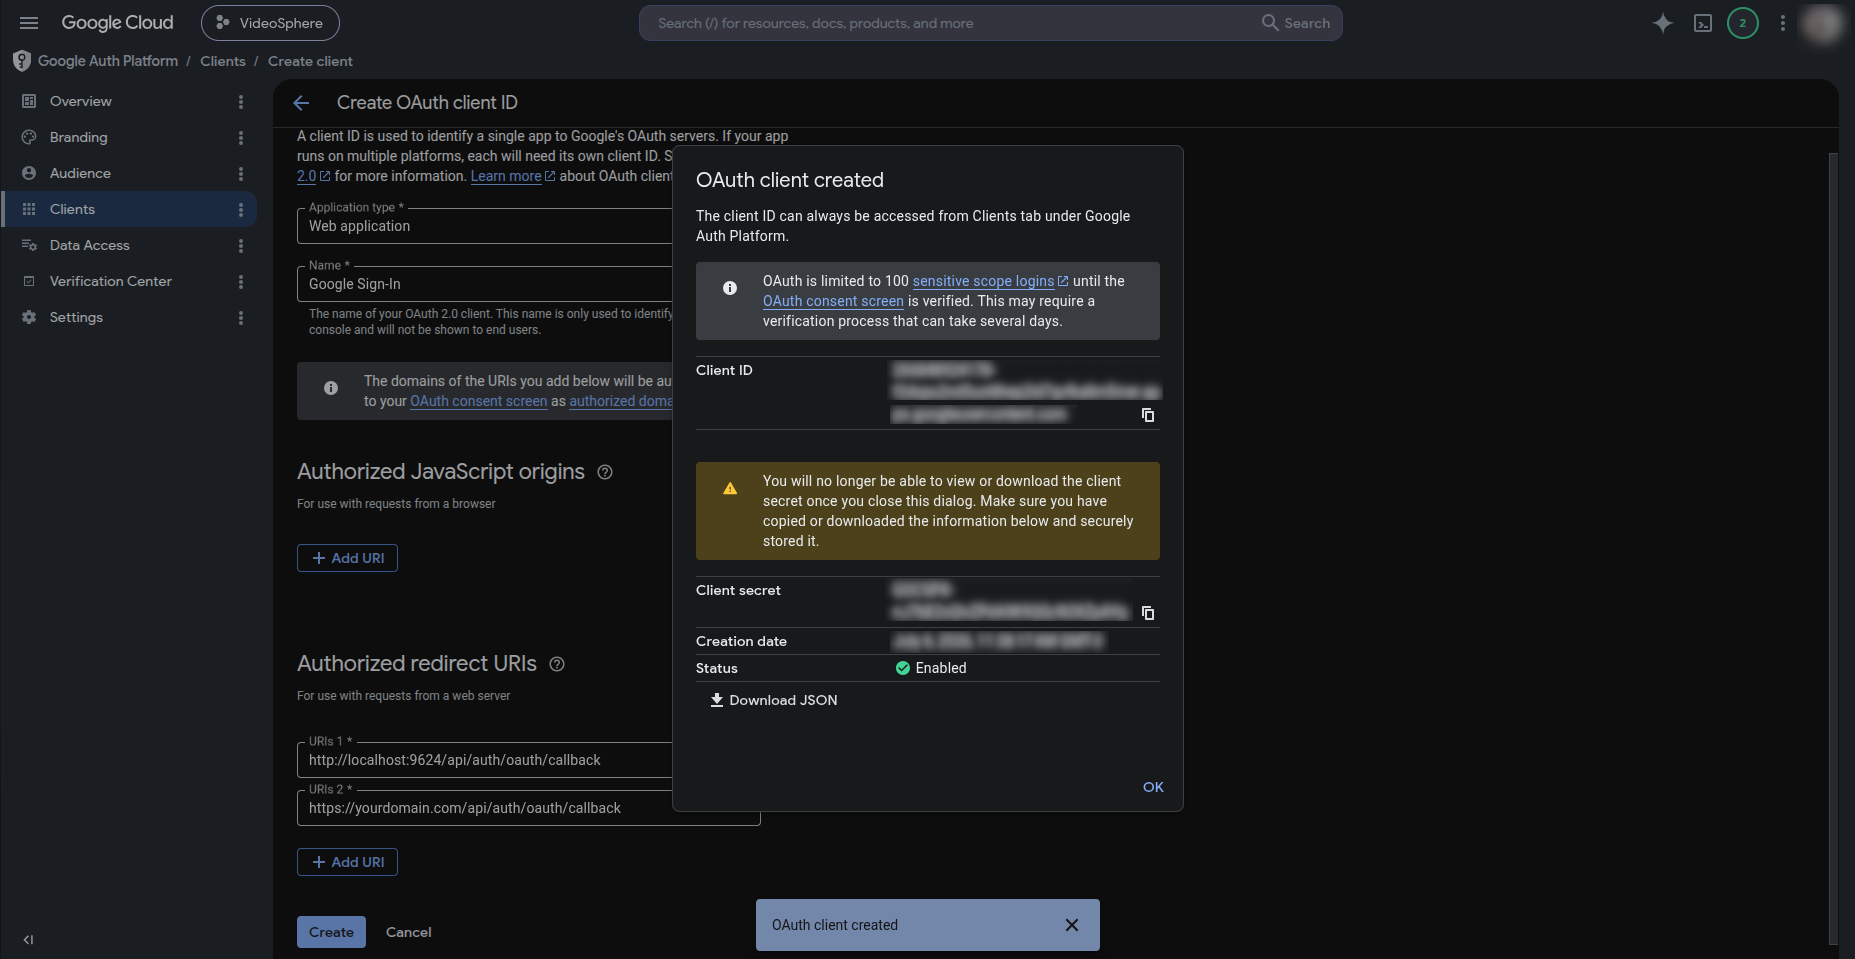Image resolution: width=1855 pixels, height=959 pixels.
Task: Click the Cancel button
Action: coord(409,932)
